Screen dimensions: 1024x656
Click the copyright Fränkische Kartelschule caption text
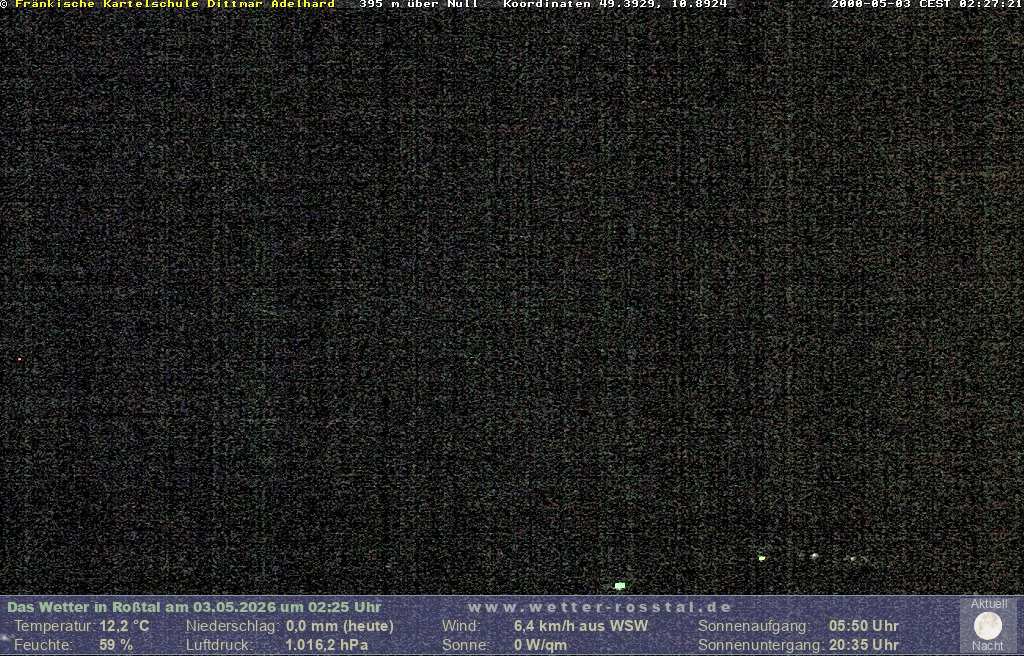[168, 4]
